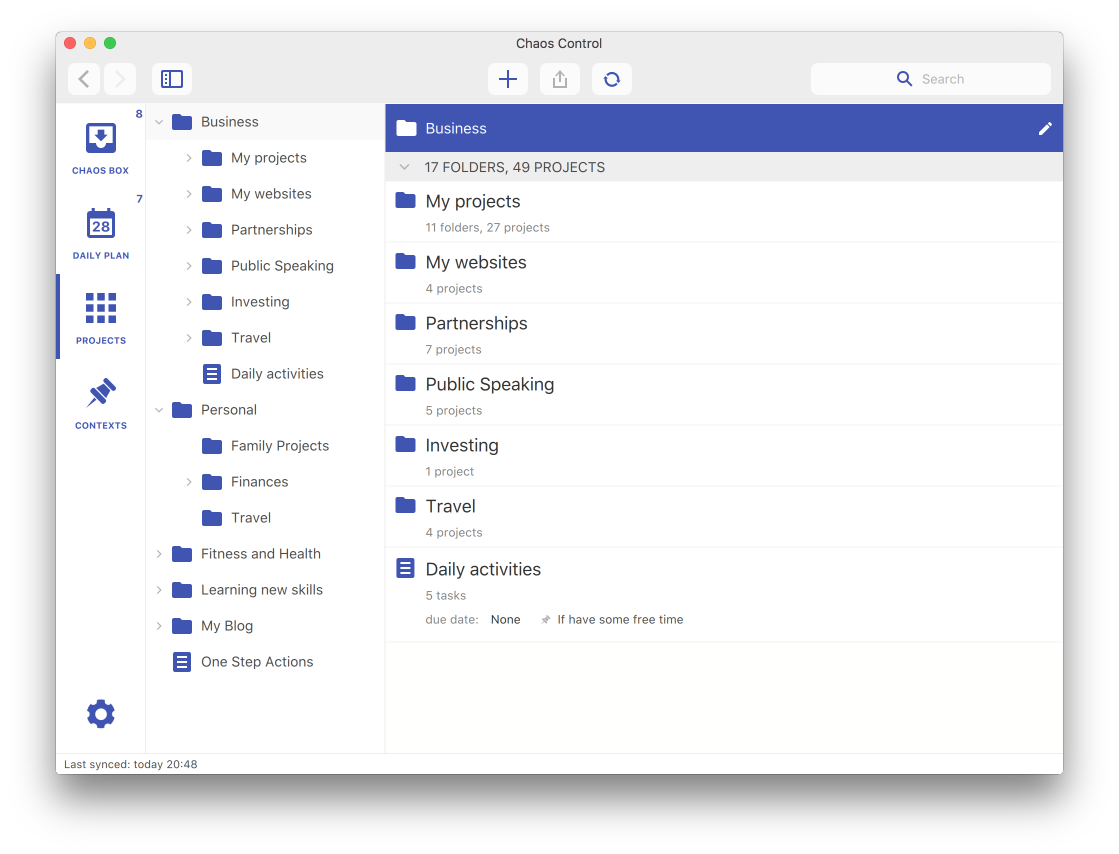Go back with the left arrow button
Screen dimensions: 1119x854
[x=84, y=79]
